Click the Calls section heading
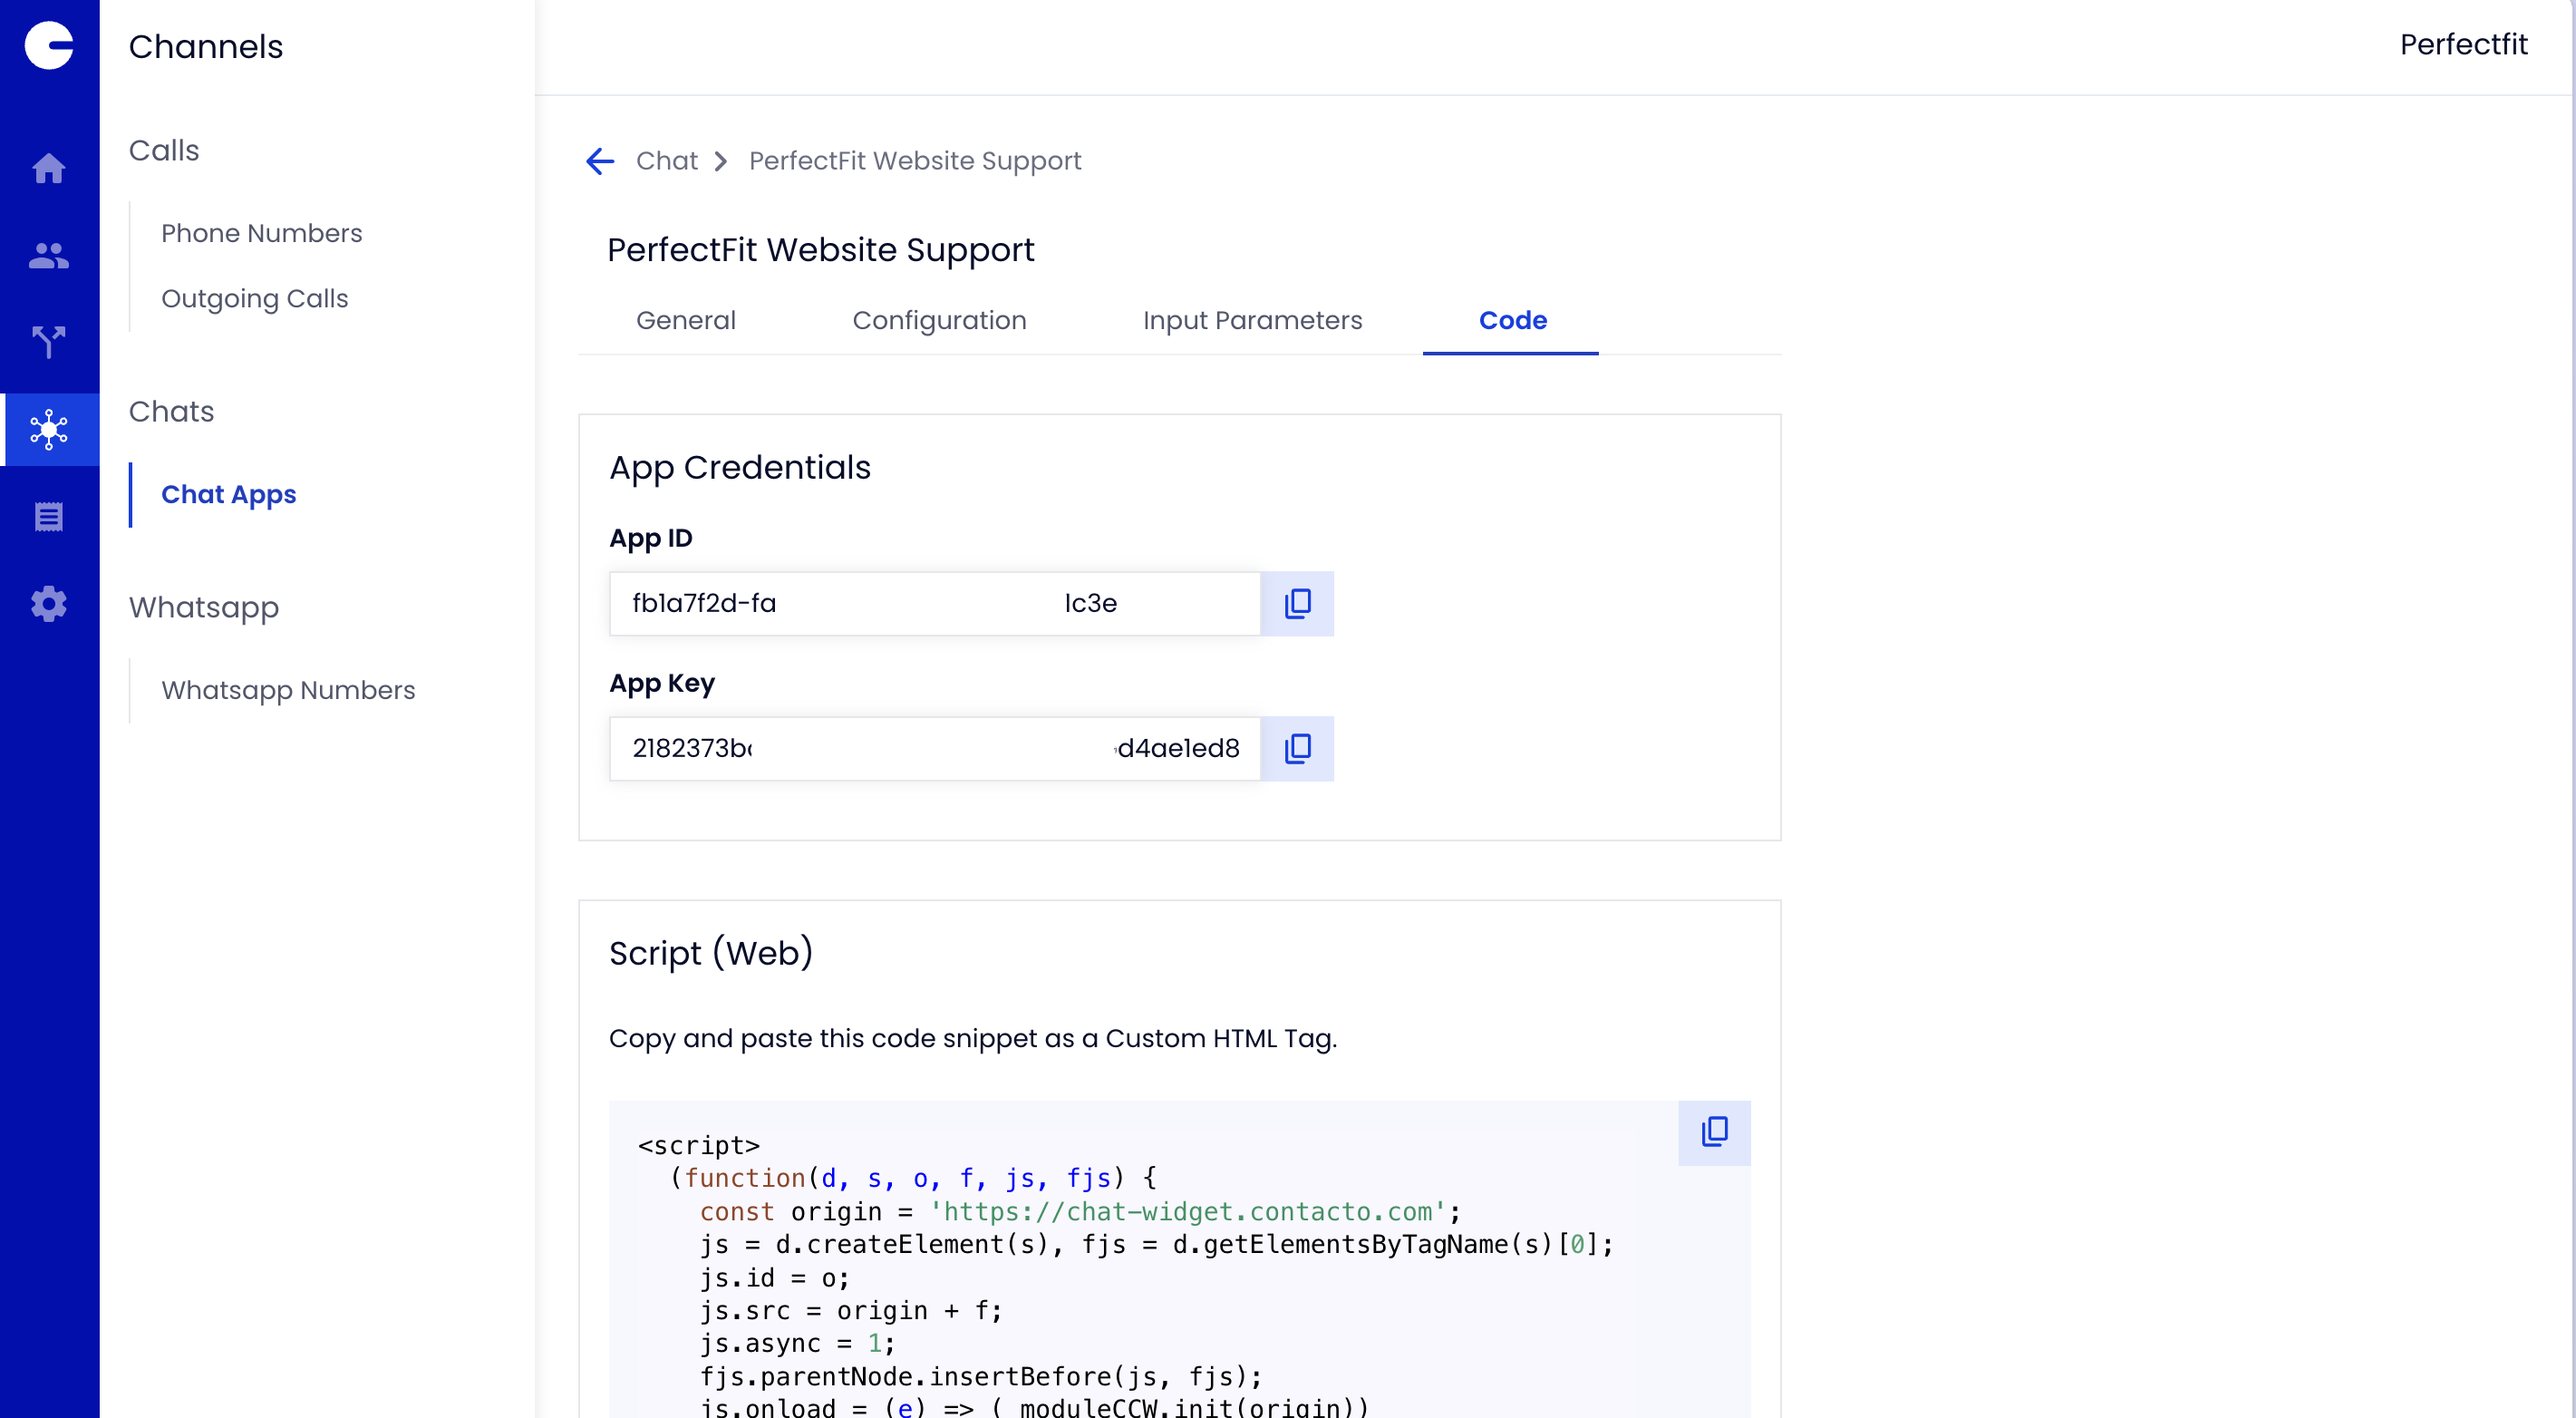The height and width of the screenshot is (1418, 2576). coord(164,150)
